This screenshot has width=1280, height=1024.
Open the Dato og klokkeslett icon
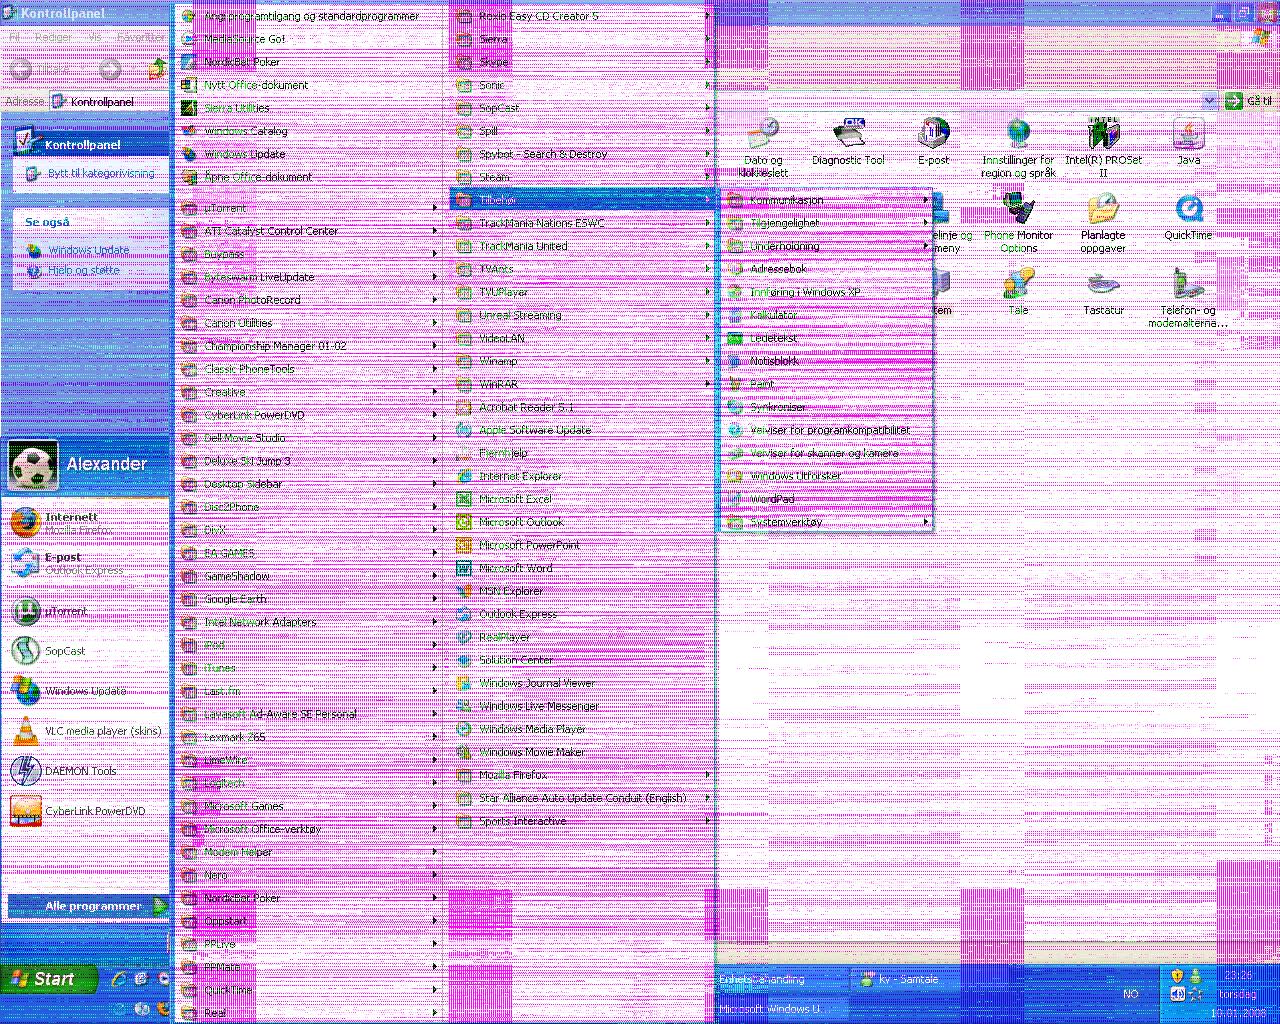(x=763, y=147)
